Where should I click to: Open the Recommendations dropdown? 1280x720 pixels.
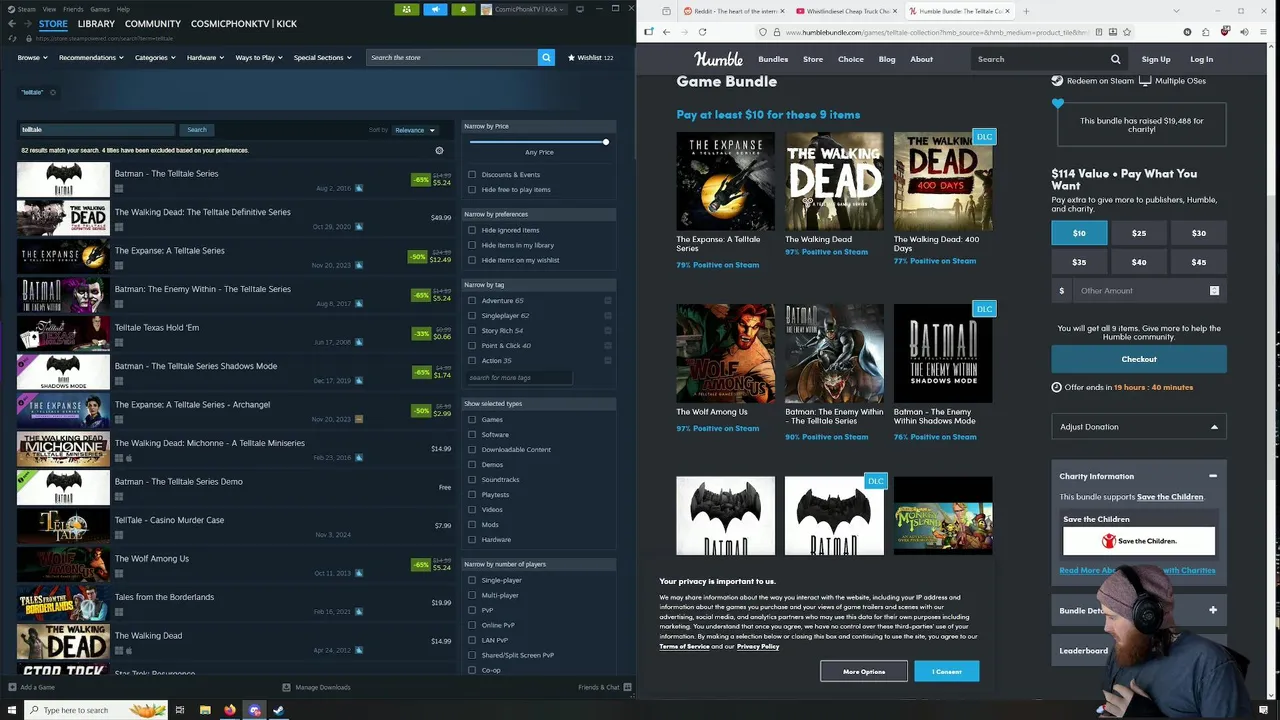tap(91, 57)
